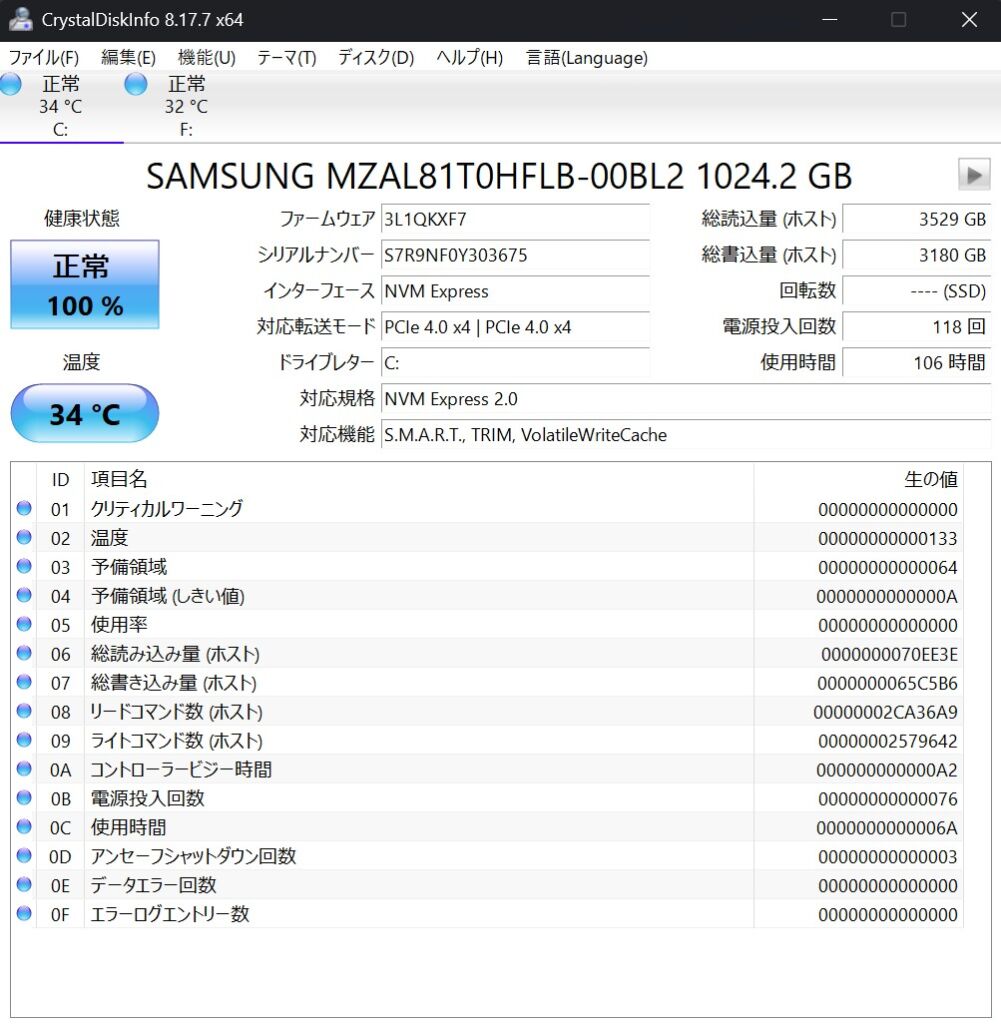Open the ファイル(F) menu
Image resolution: width=1001 pixels, height=1024 pixels.
pyautogui.click(x=44, y=57)
